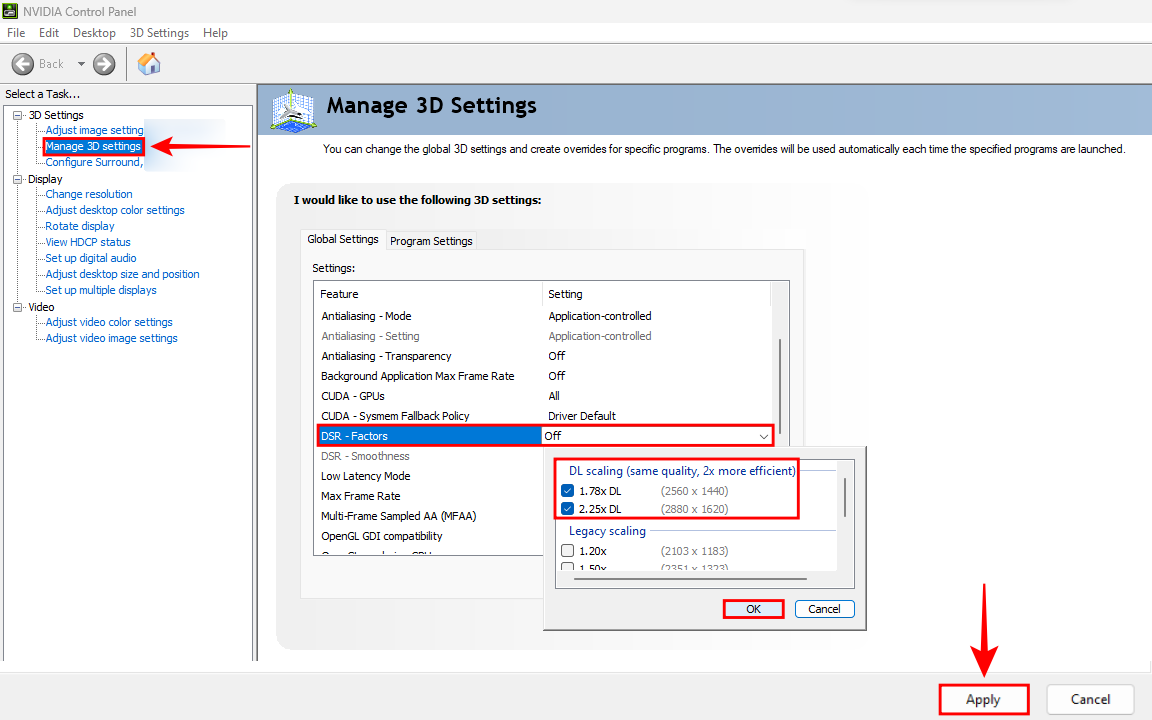Toggle the 2.25x DL checkbox
Image resolution: width=1152 pixels, height=720 pixels.
point(568,509)
